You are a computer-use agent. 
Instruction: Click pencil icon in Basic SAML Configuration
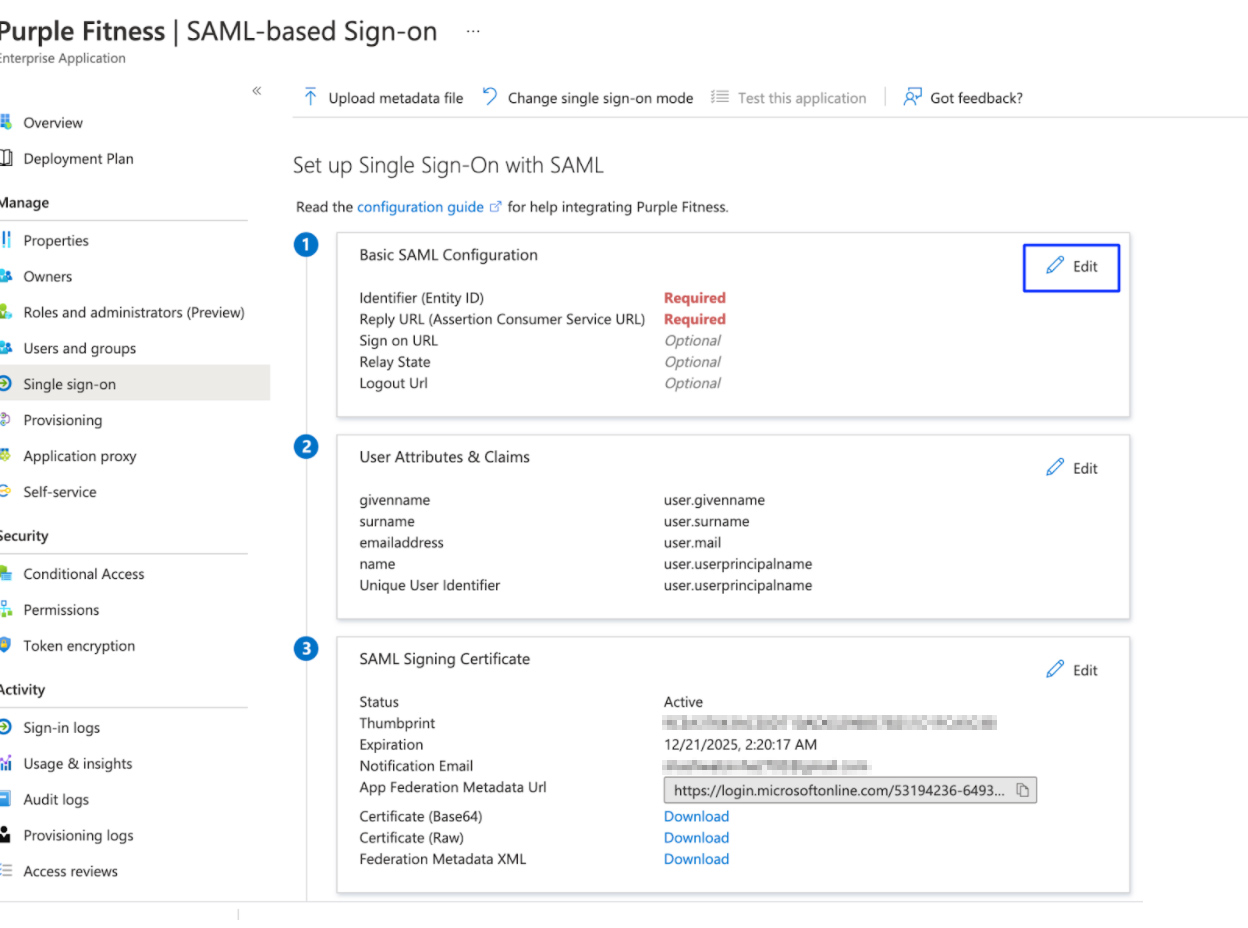point(1055,265)
